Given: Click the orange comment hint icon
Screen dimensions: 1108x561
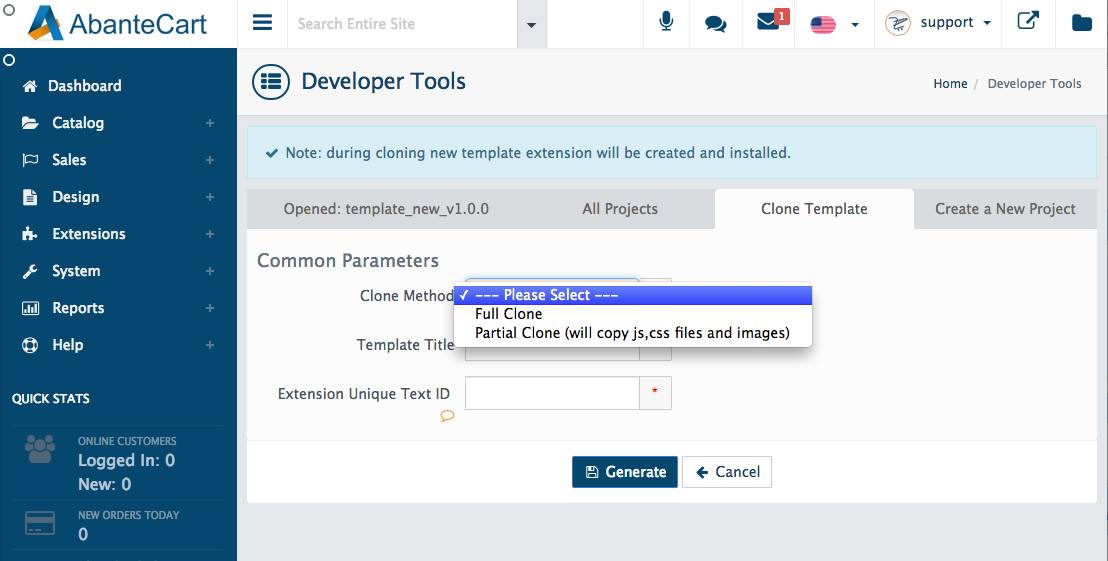Looking at the screenshot, I should coord(447,415).
